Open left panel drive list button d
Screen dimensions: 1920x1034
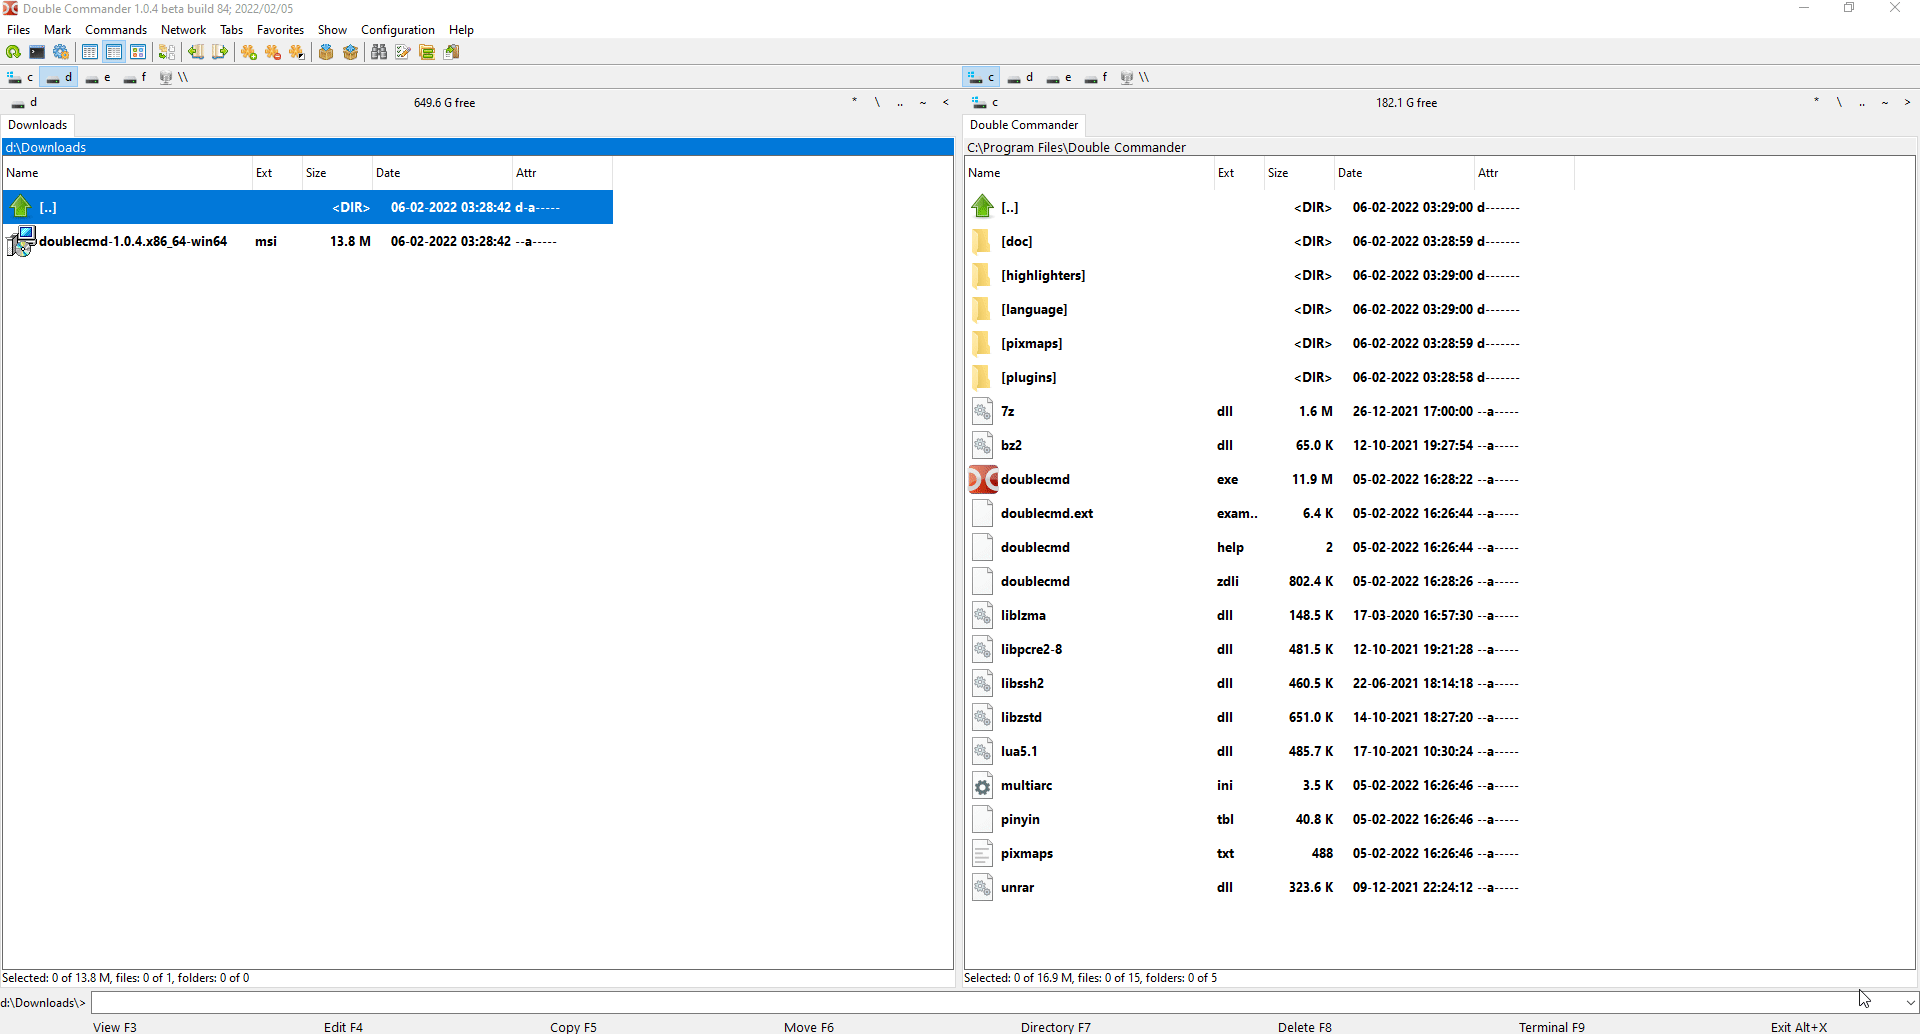click(24, 103)
